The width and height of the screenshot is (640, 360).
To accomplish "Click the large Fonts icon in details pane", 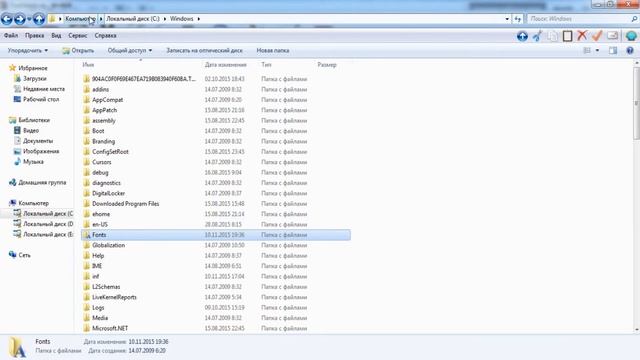I will pyautogui.click(x=17, y=347).
